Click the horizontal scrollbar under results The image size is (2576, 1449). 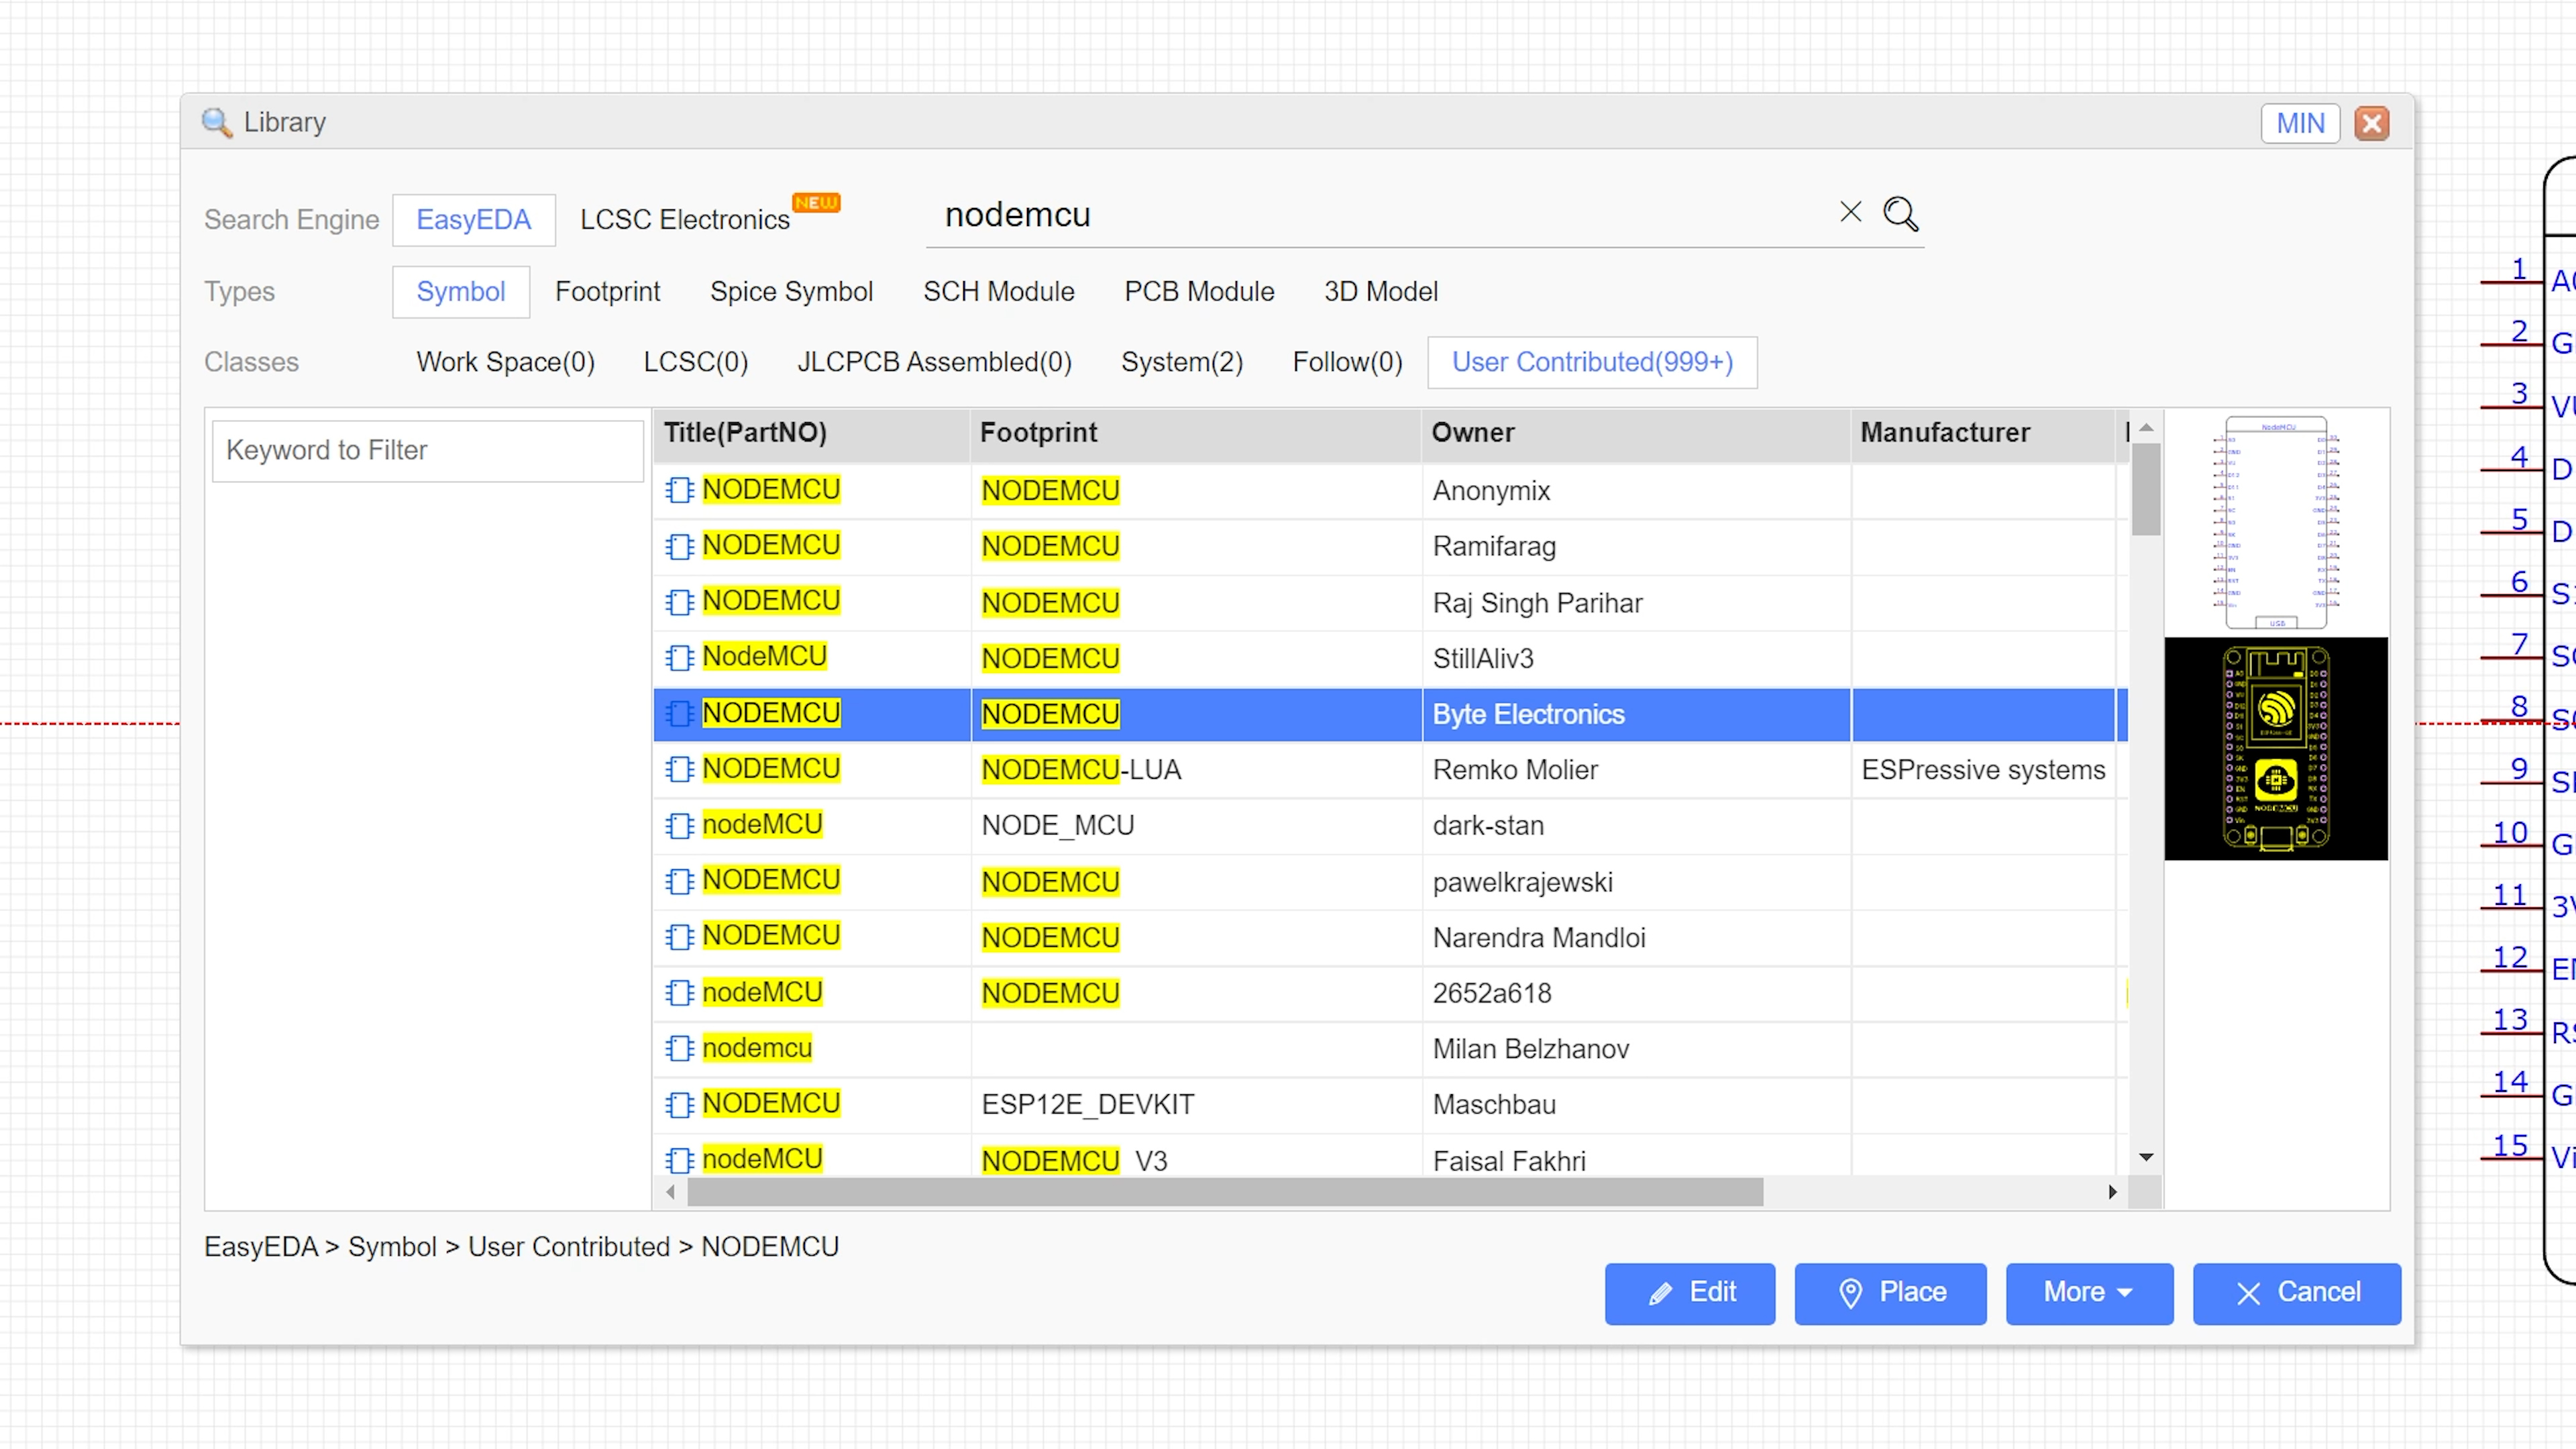(x=1224, y=1191)
